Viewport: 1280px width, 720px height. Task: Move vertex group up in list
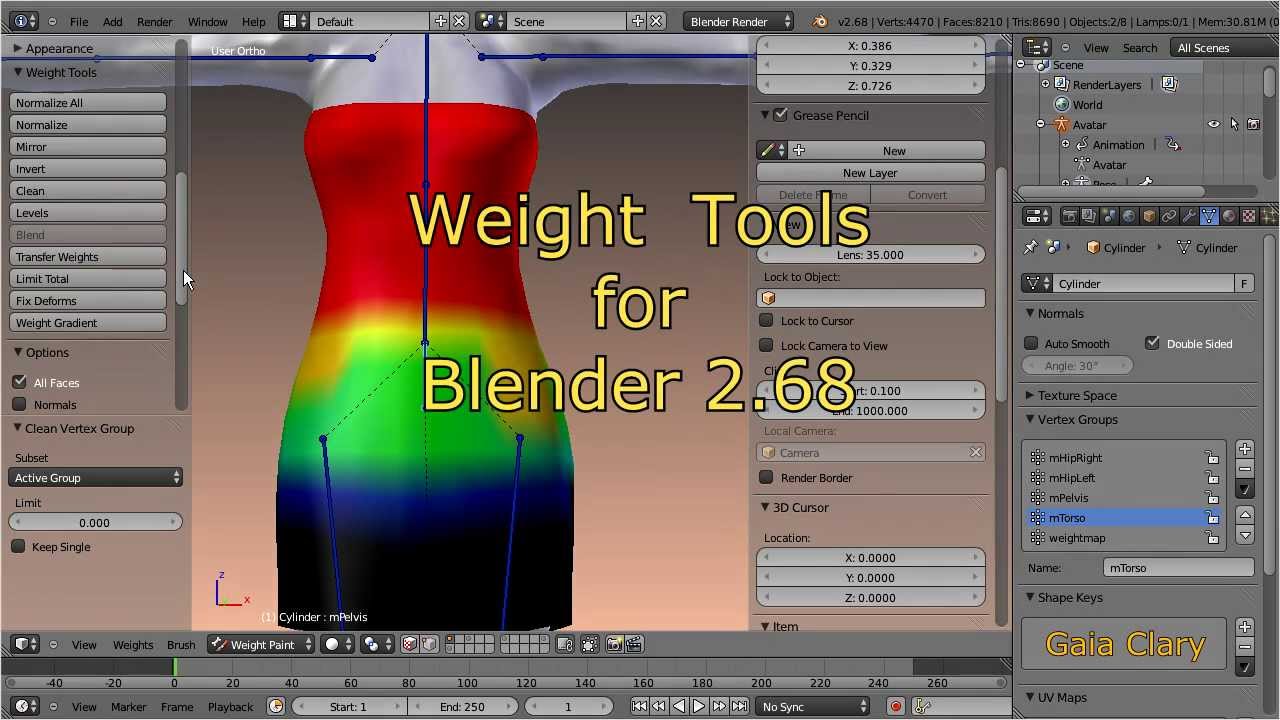click(x=1245, y=515)
